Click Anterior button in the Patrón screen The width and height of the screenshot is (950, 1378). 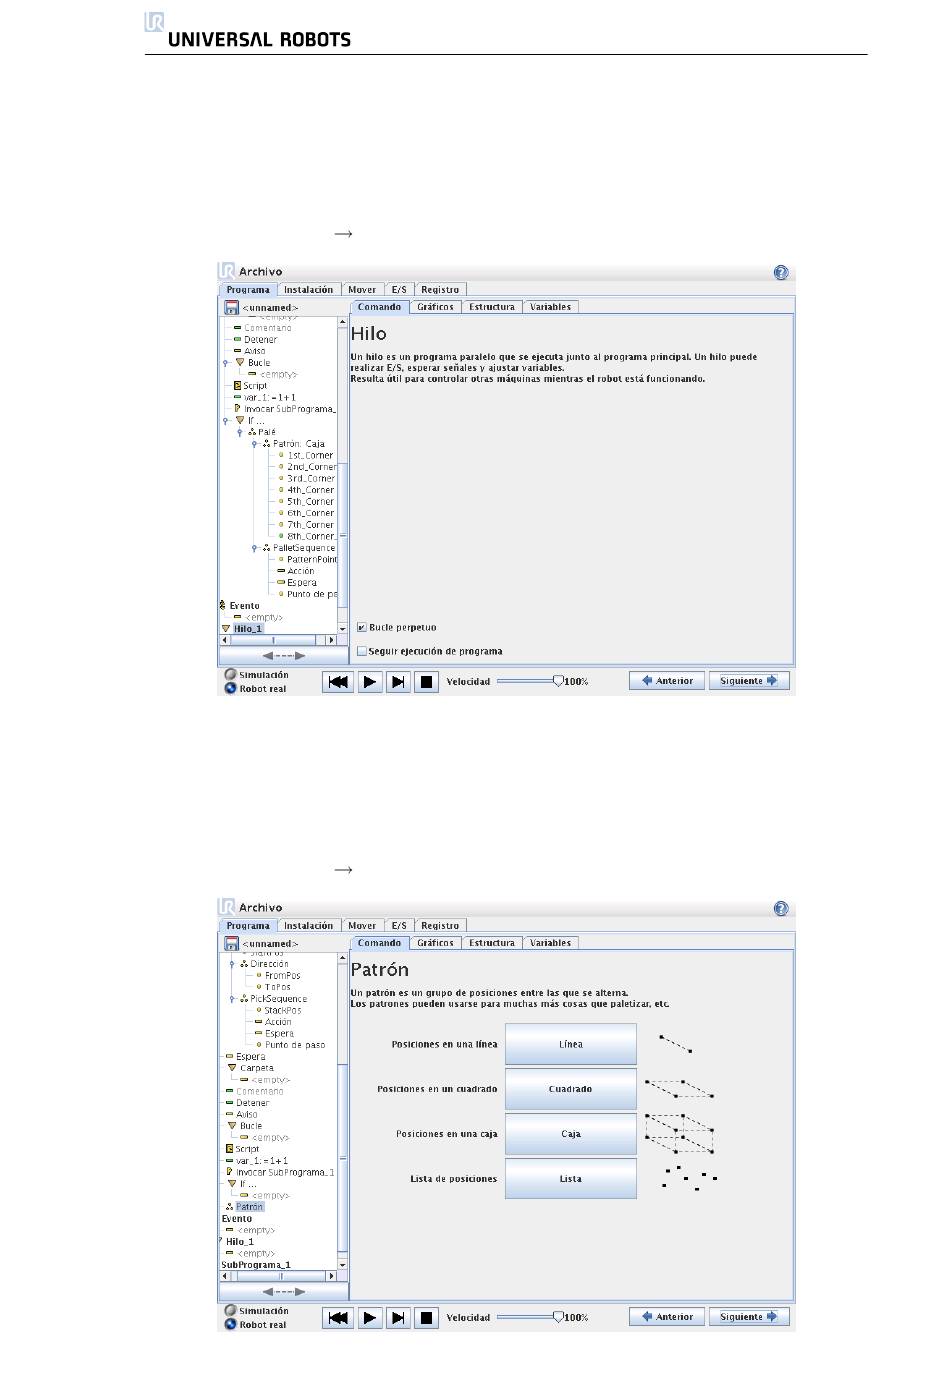click(667, 1317)
